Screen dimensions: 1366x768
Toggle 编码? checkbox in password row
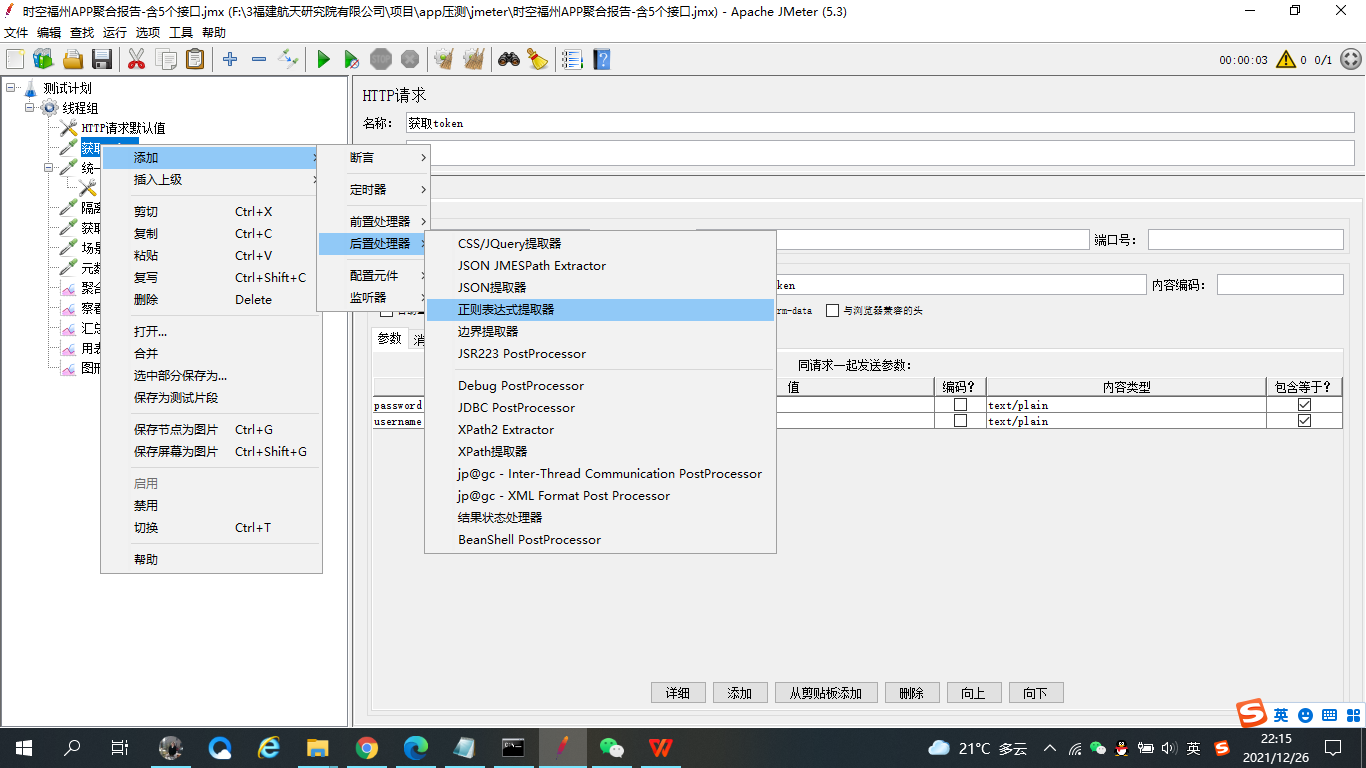(x=960, y=405)
